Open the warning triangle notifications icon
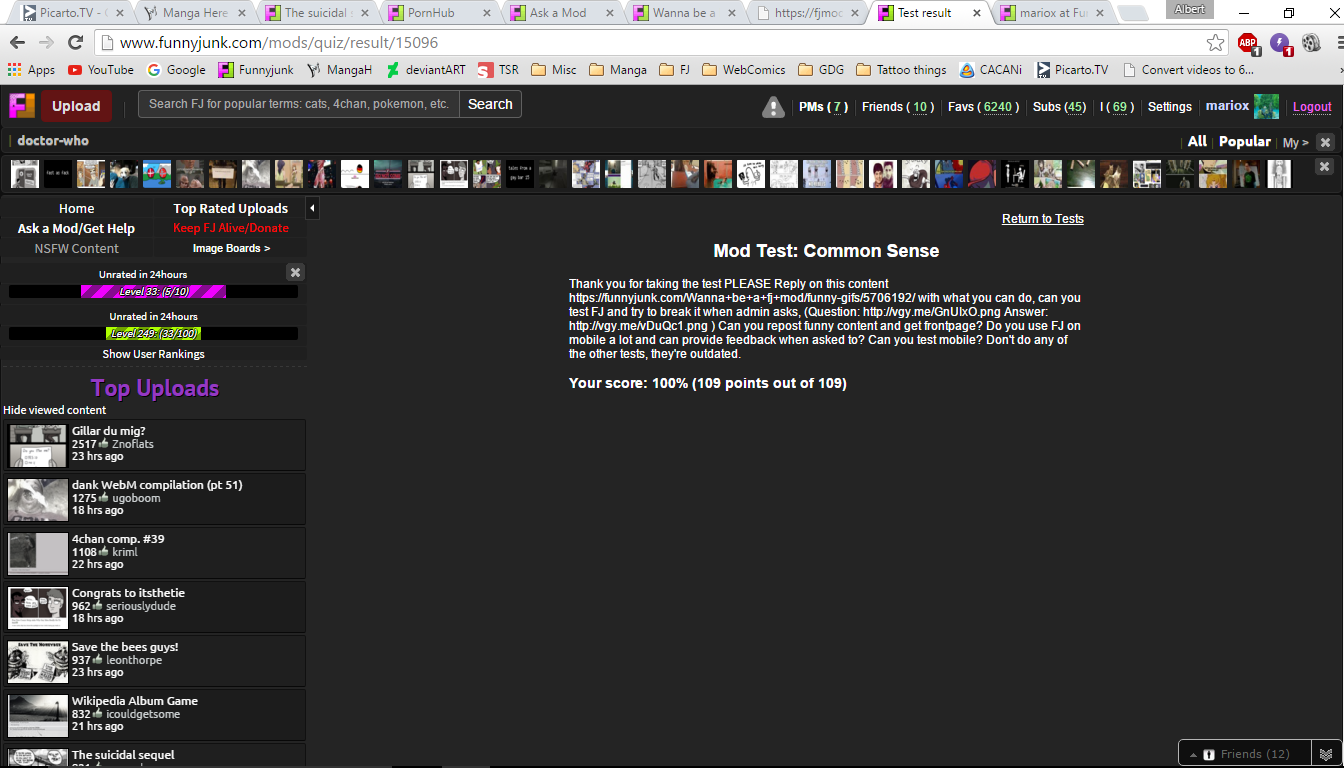The width and height of the screenshot is (1344, 768). click(773, 107)
